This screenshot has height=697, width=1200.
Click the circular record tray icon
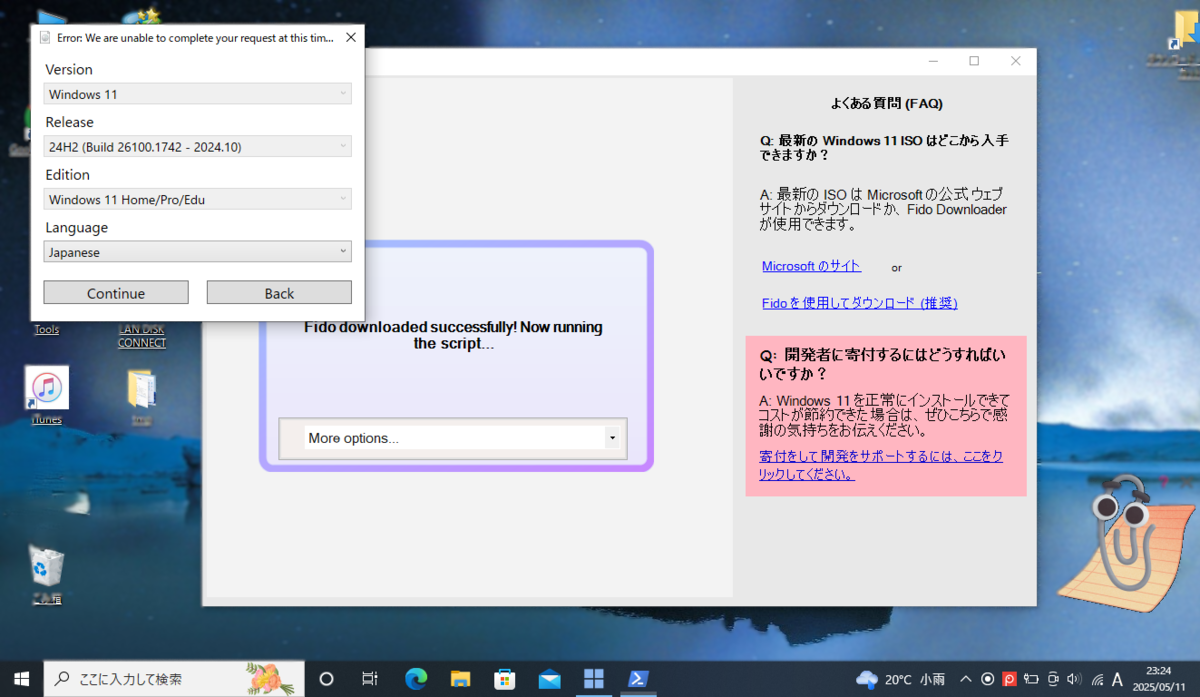click(x=988, y=679)
